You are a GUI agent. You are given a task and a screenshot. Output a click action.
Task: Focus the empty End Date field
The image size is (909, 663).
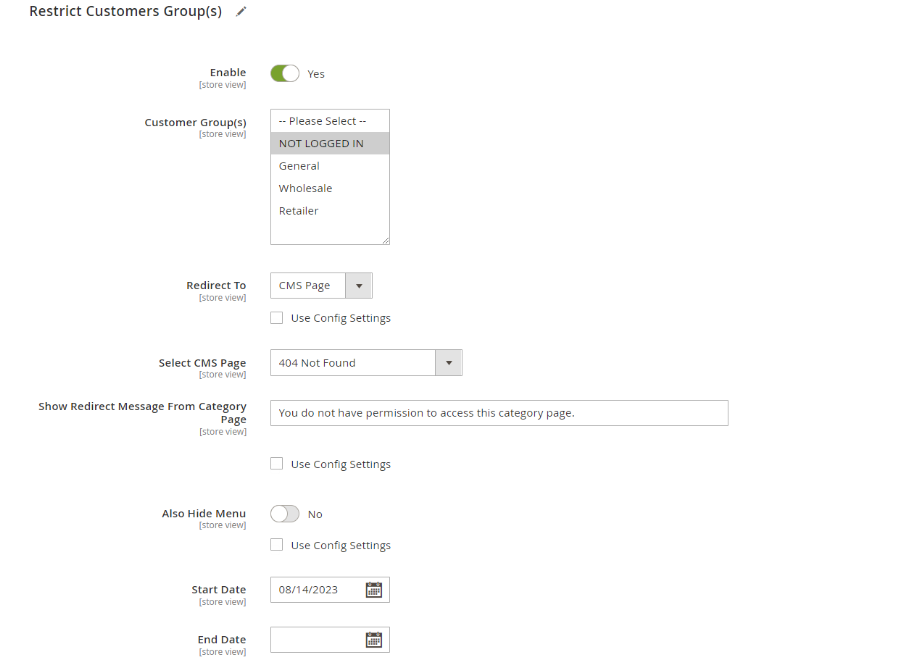click(x=315, y=640)
